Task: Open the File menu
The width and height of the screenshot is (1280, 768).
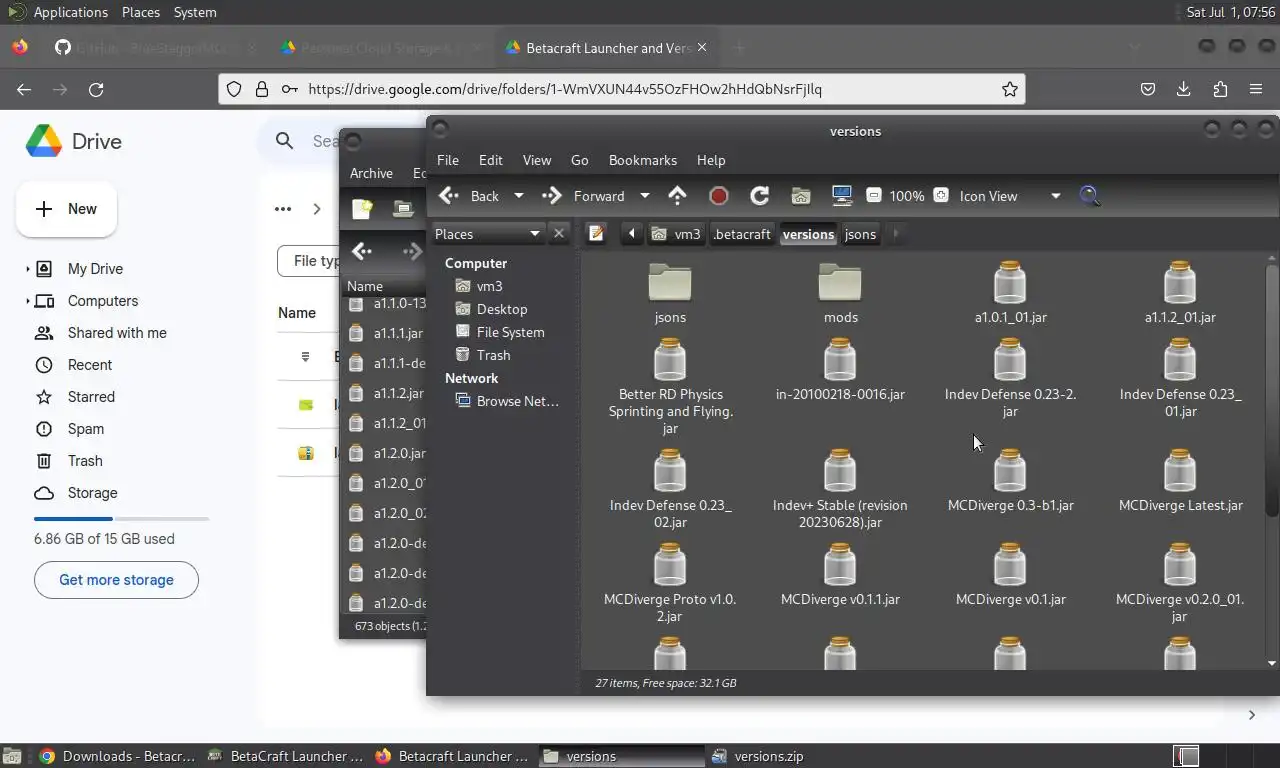Action: (448, 160)
